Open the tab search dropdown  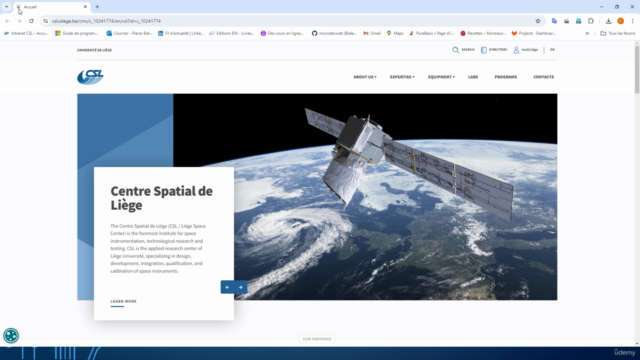pyautogui.click(x=7, y=7)
